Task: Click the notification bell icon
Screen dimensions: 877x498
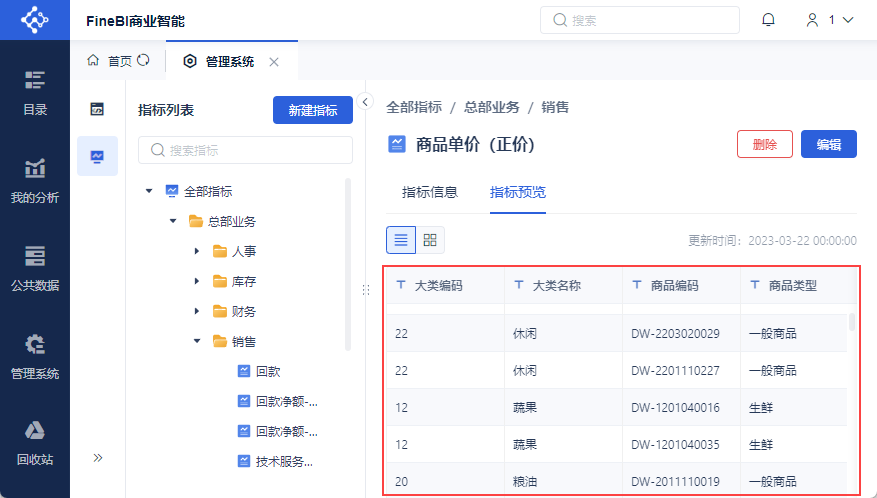Action: (768, 20)
